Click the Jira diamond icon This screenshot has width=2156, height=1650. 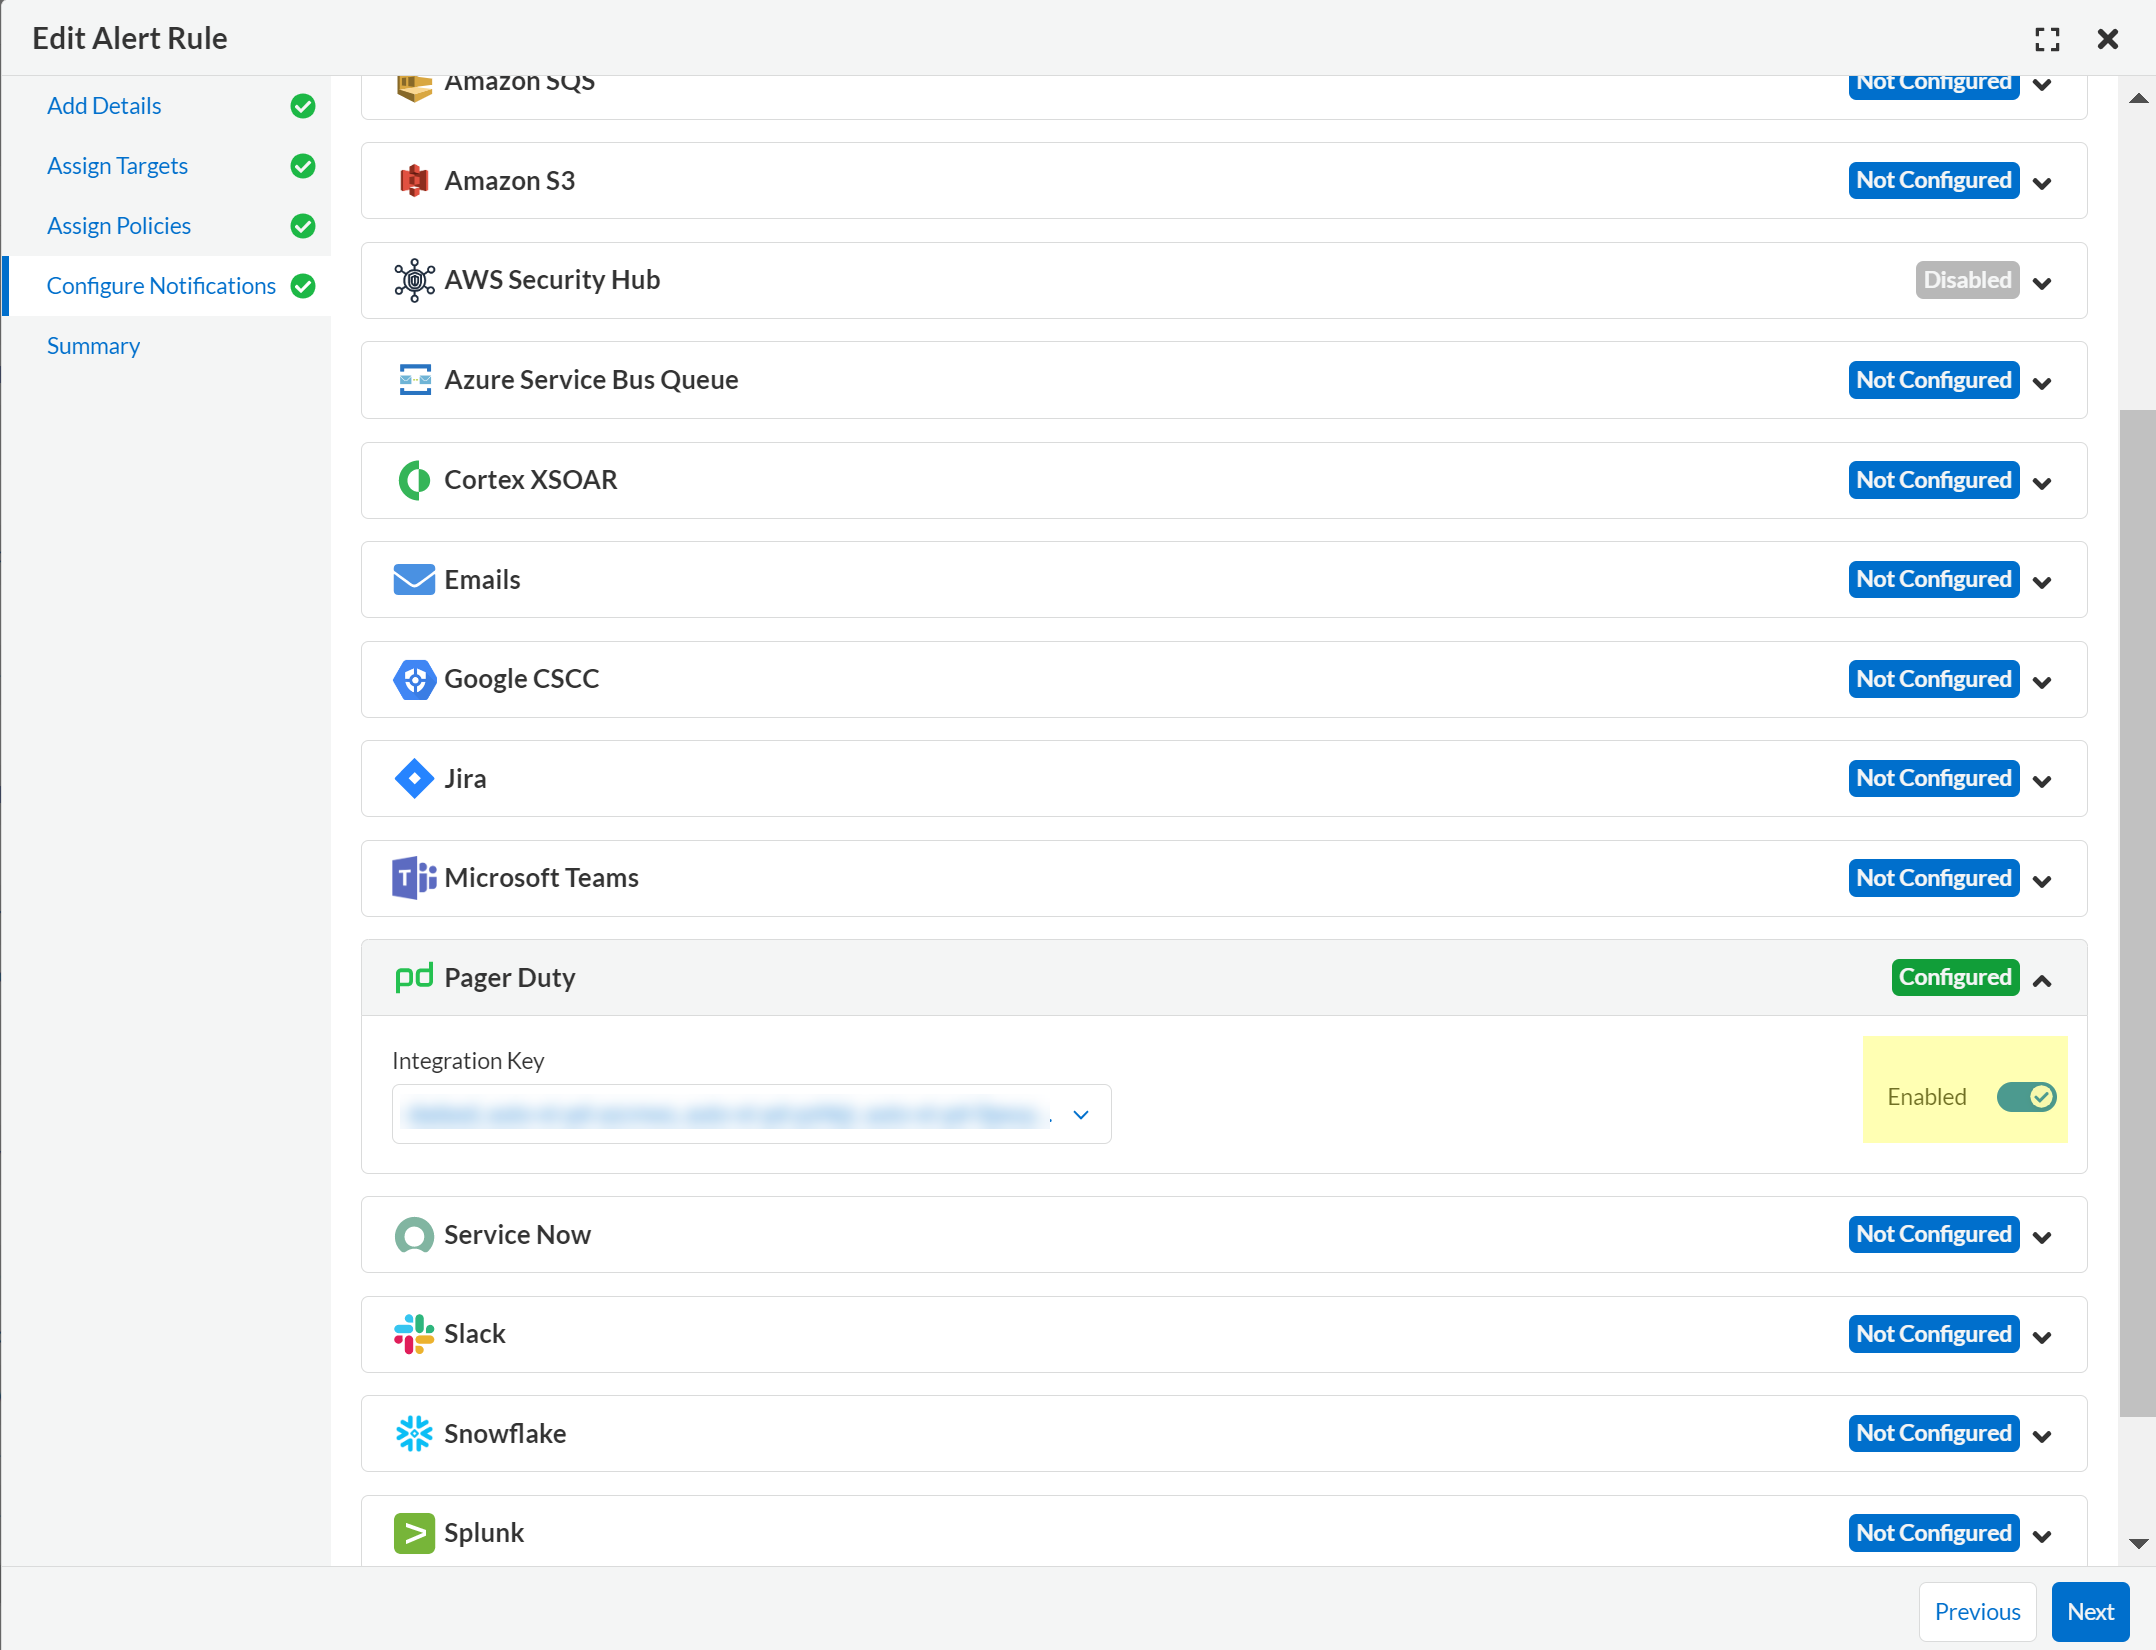click(414, 779)
